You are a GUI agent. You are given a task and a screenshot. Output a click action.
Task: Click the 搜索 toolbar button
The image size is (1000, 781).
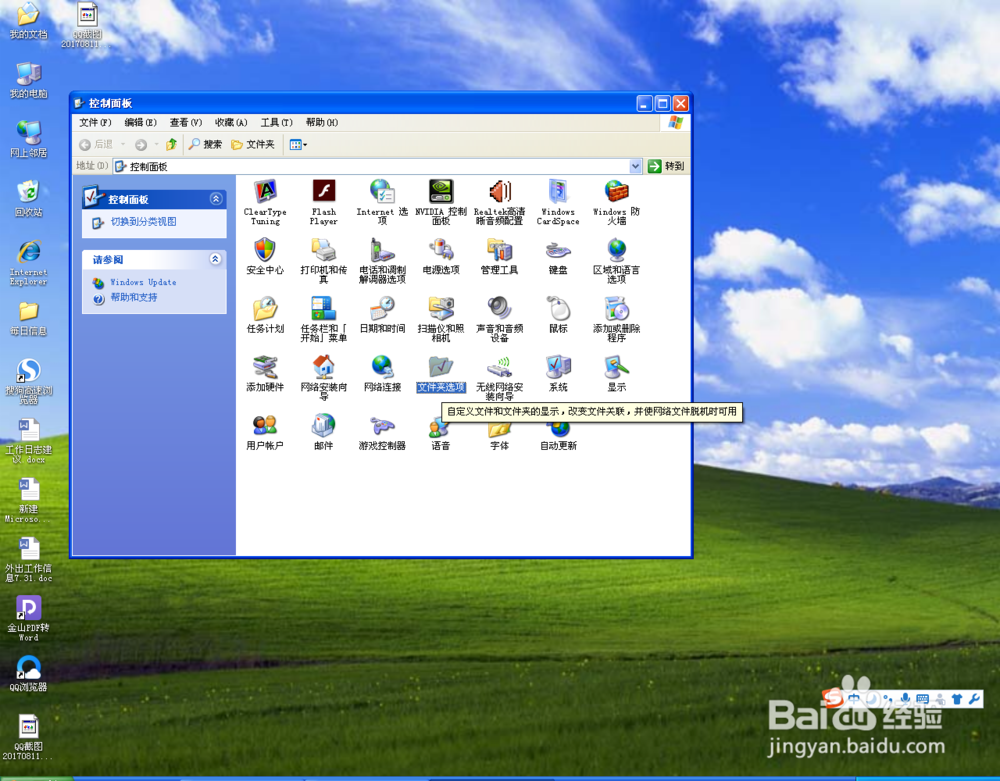pyautogui.click(x=205, y=145)
